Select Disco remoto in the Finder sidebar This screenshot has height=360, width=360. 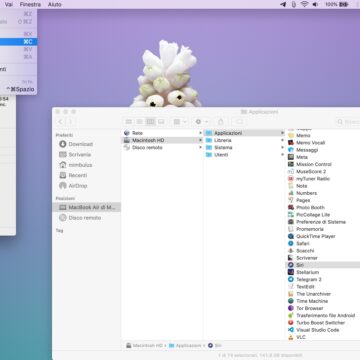[85, 217]
